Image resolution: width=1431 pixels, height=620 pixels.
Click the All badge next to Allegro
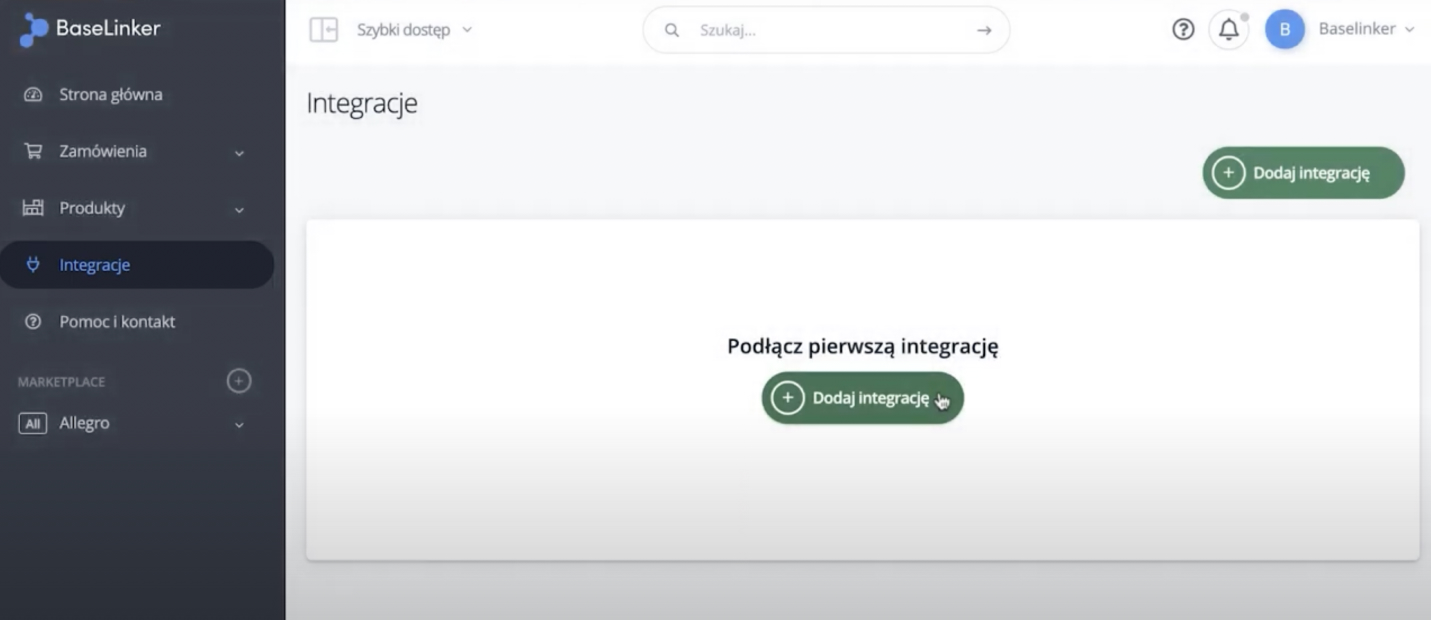[32, 422]
